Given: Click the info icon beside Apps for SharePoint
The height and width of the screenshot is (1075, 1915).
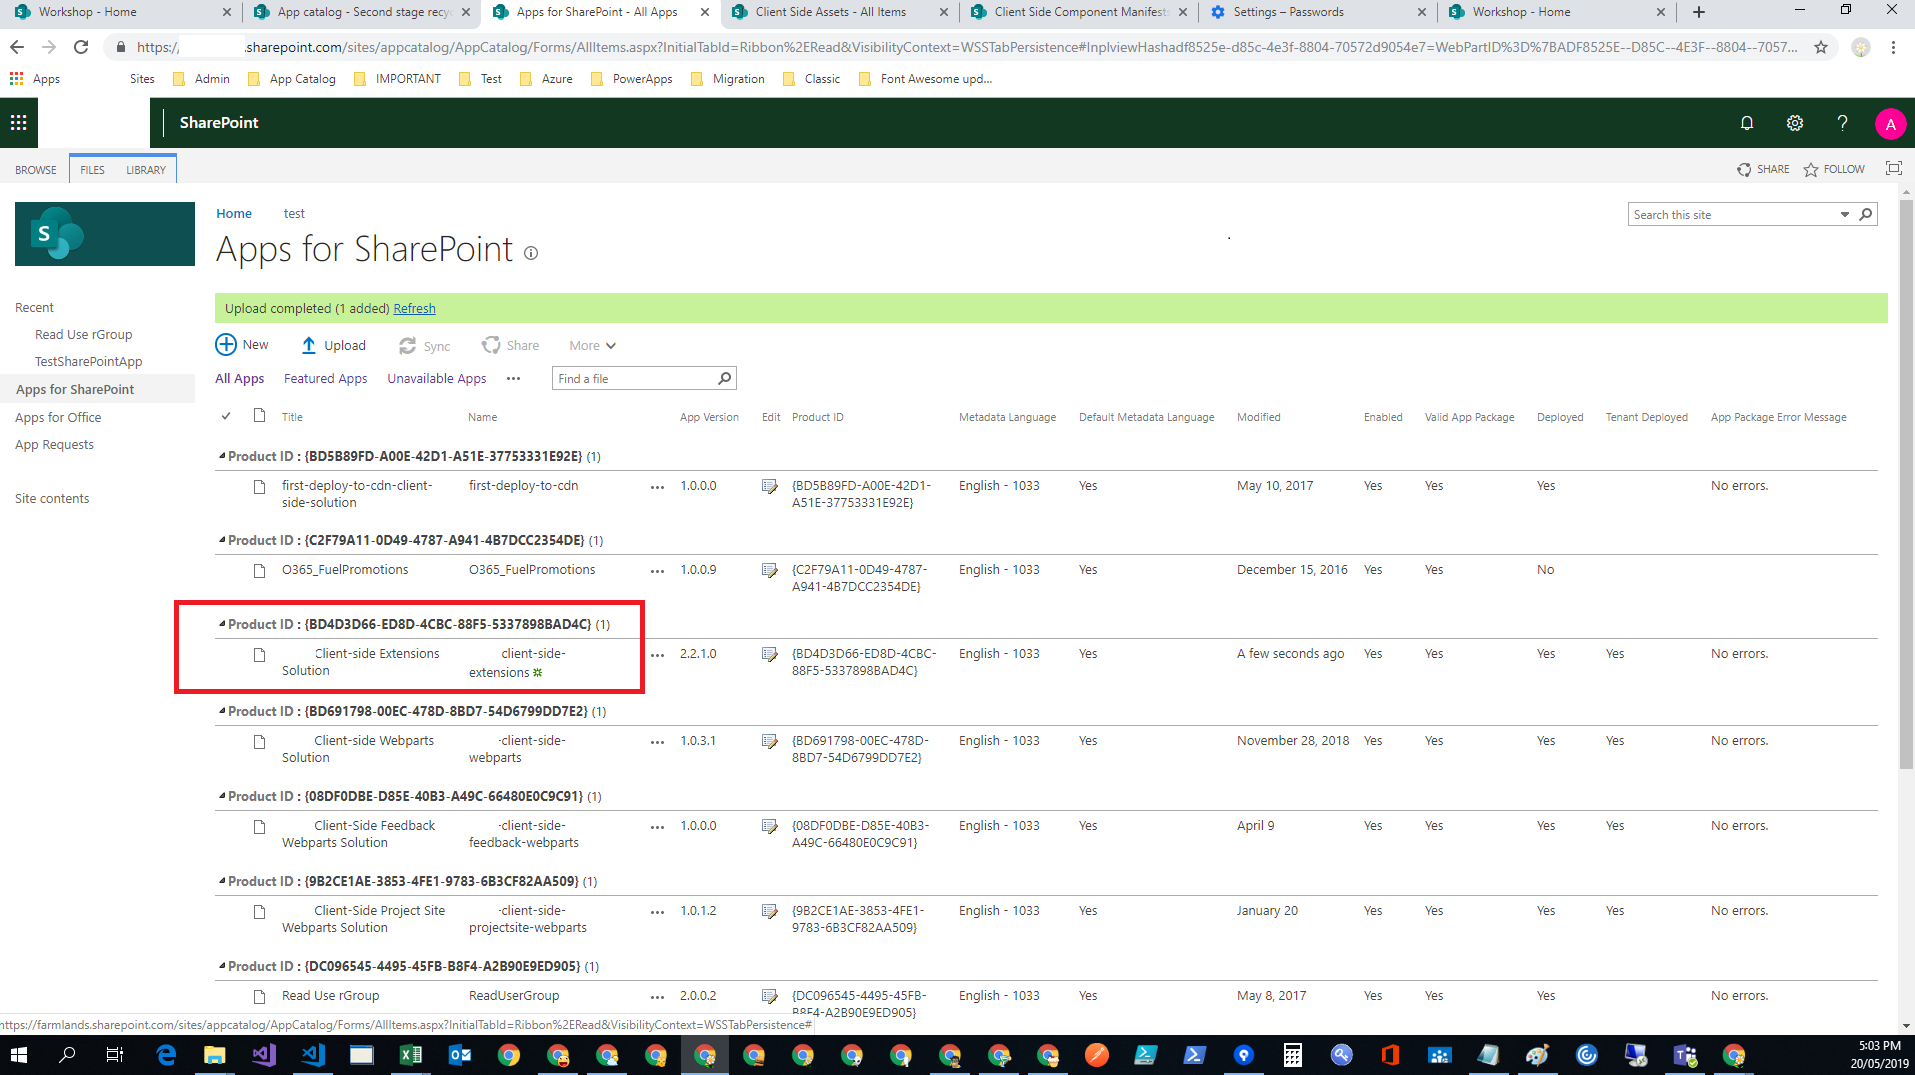Looking at the screenshot, I should 531,253.
